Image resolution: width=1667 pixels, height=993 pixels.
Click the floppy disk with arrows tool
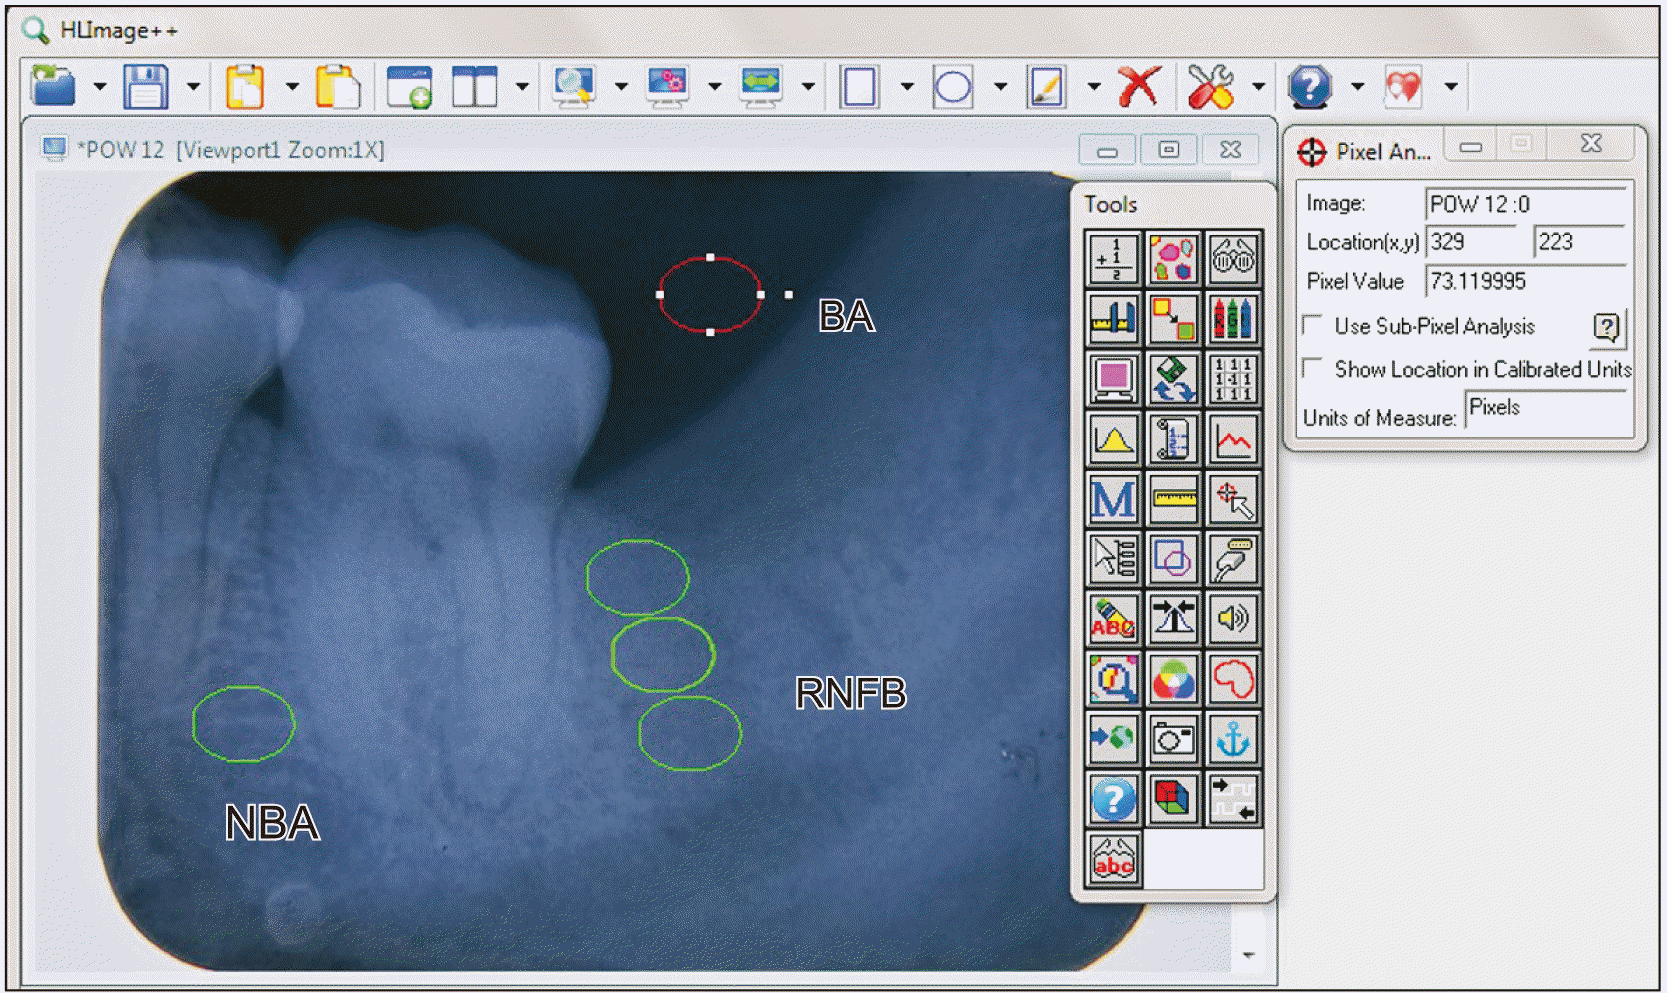1173,379
